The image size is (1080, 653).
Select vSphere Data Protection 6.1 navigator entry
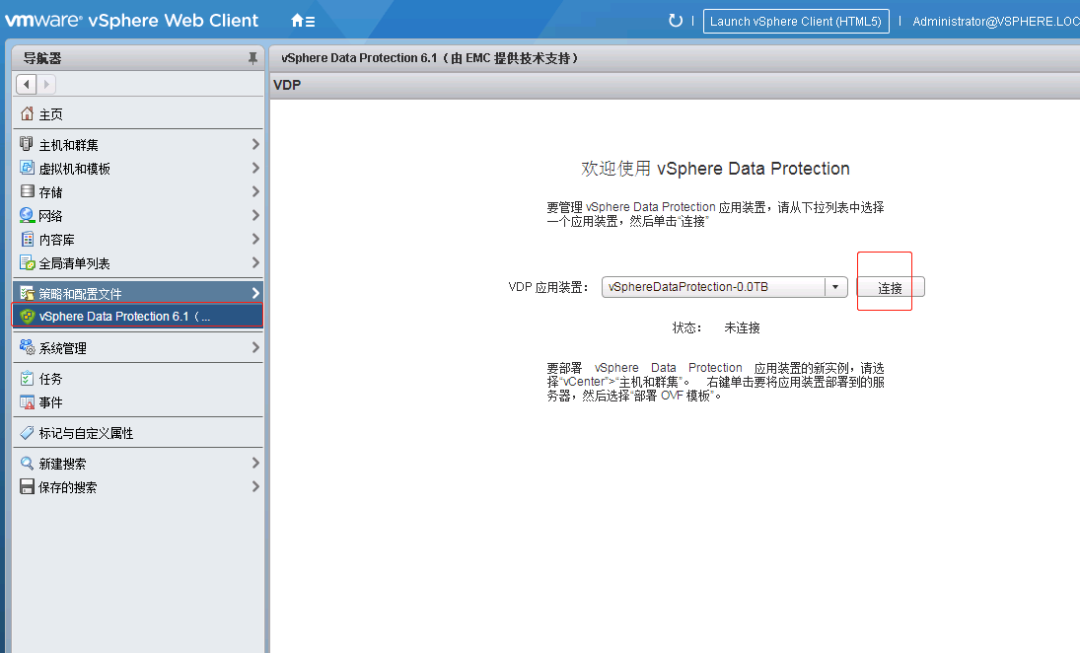click(138, 316)
